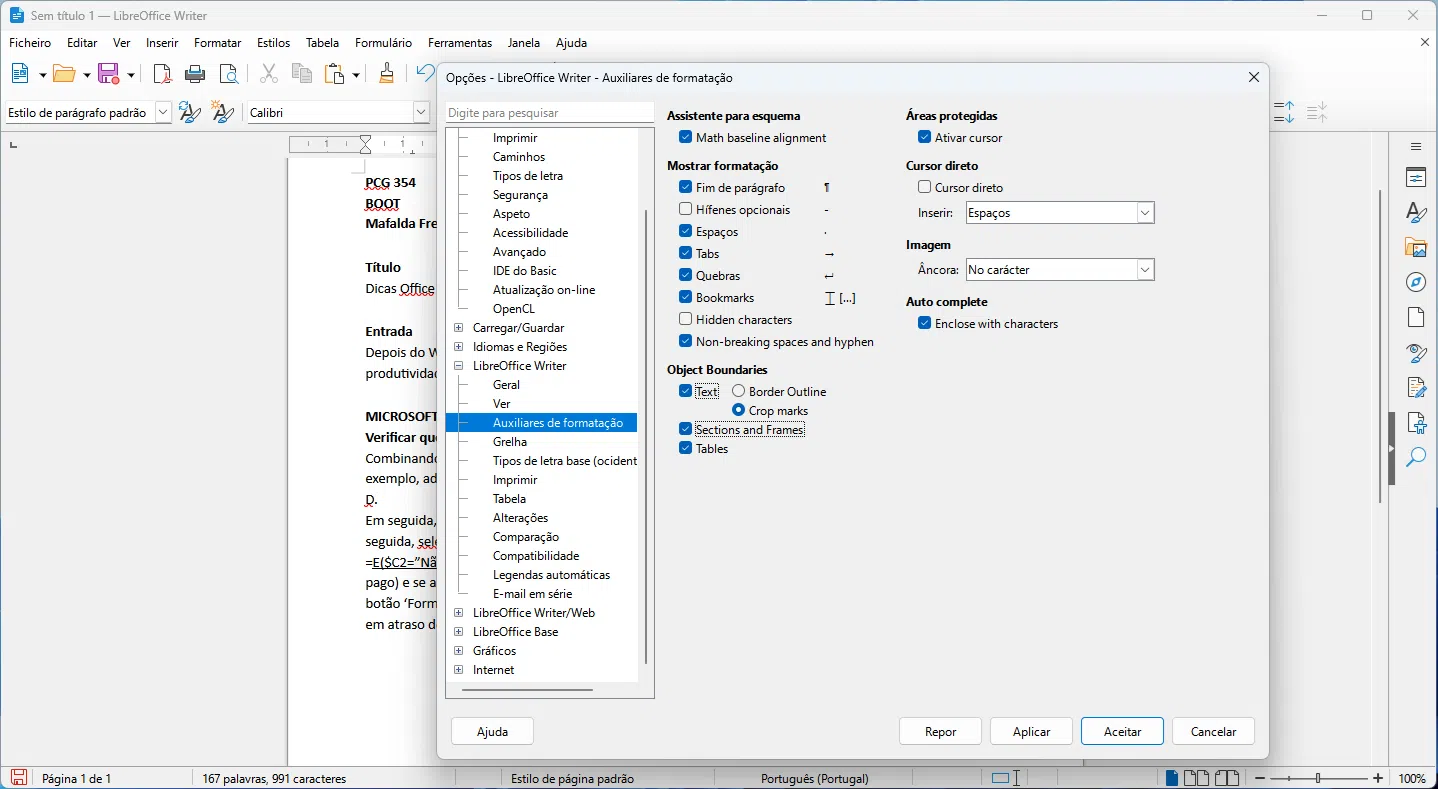
Task: Uncheck Fim de parágrafo checkbox
Action: pyautogui.click(x=685, y=188)
